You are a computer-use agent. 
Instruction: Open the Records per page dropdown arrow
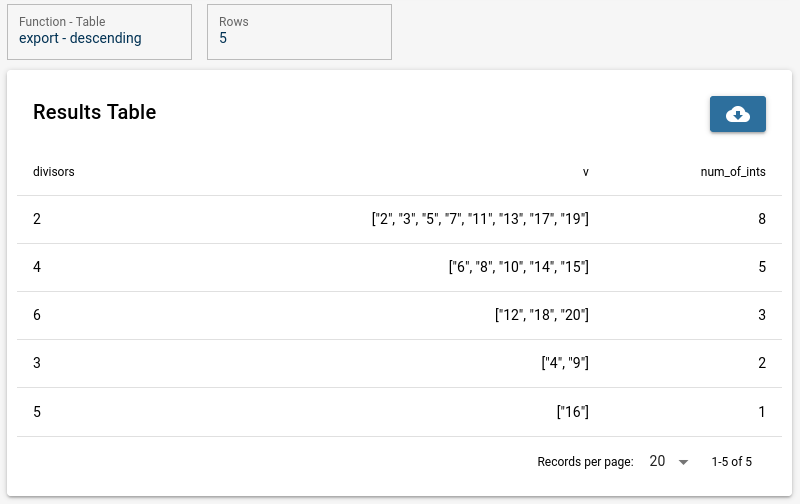tap(683, 462)
